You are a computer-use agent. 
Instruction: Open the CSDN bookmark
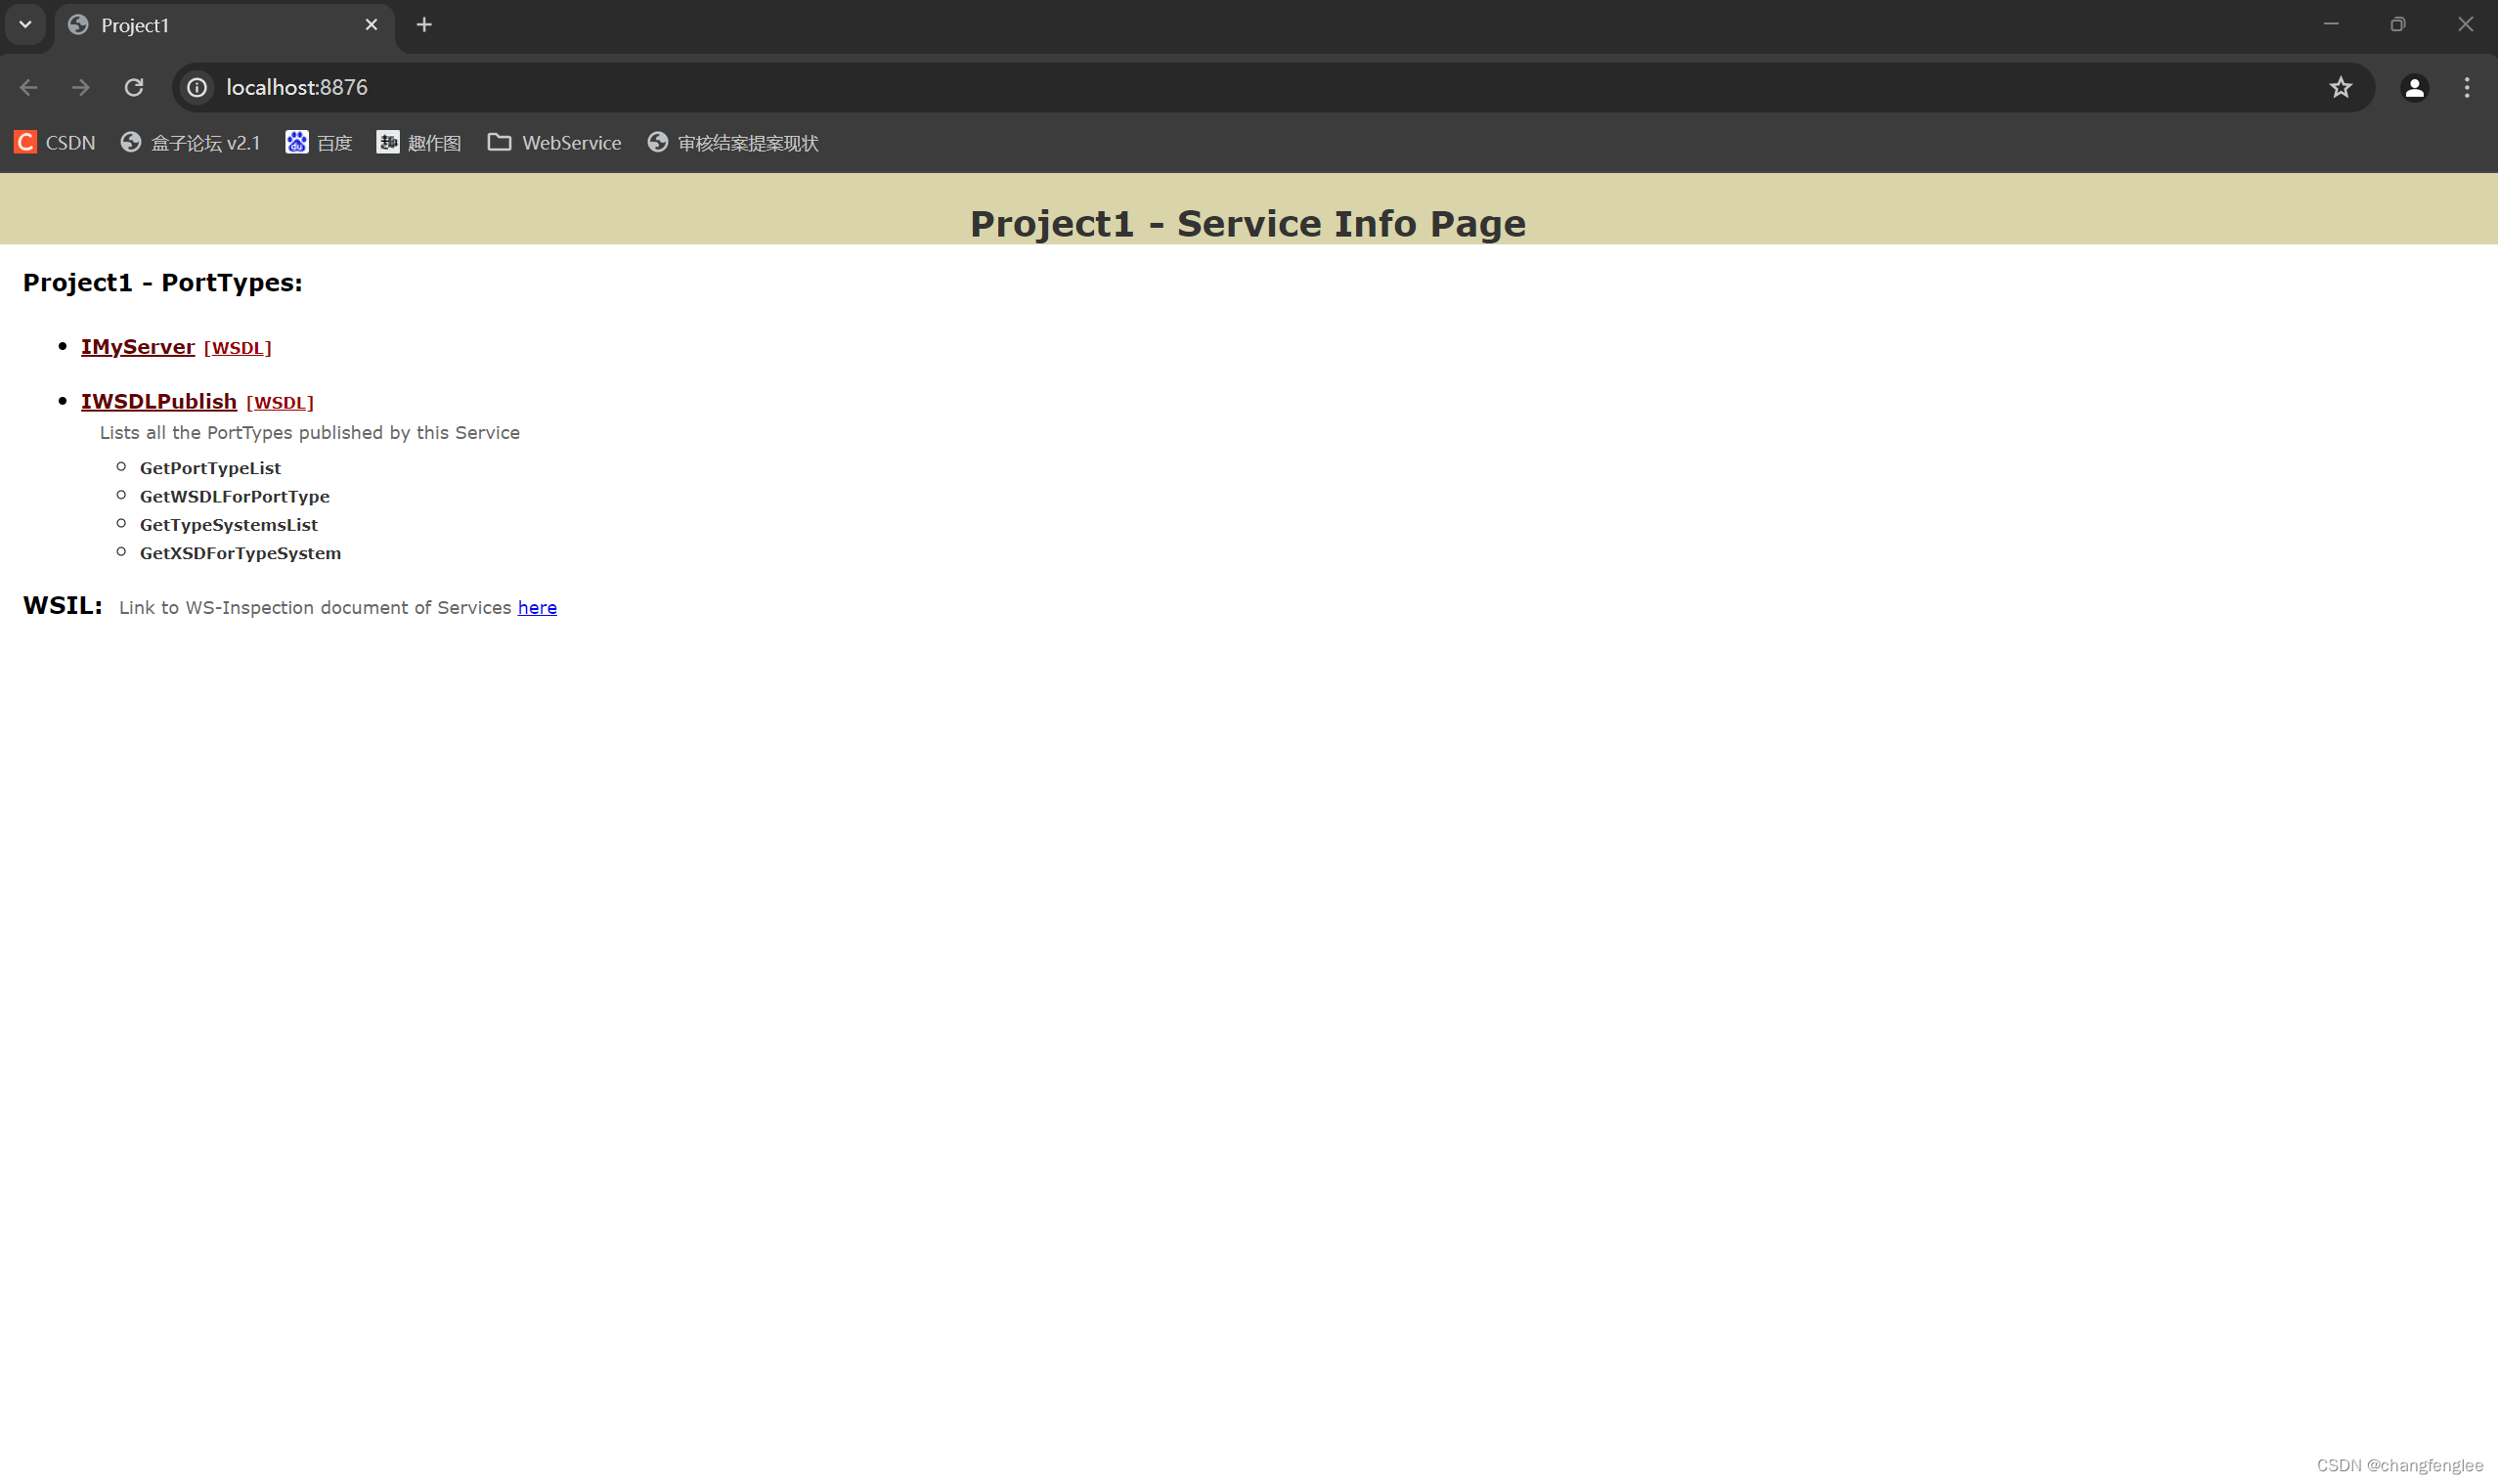(x=55, y=143)
